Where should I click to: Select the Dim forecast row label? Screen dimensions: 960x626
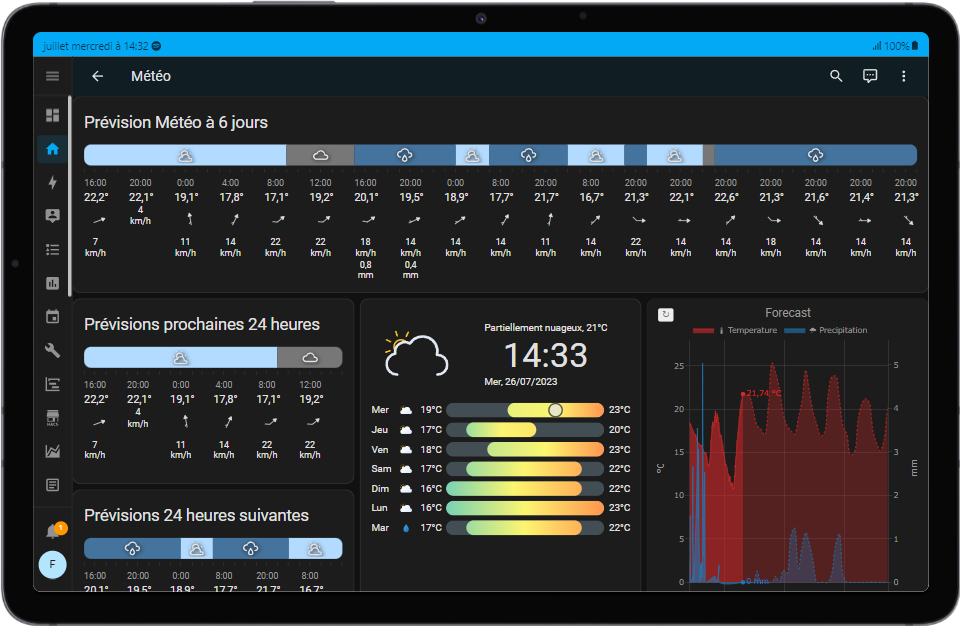click(x=380, y=489)
